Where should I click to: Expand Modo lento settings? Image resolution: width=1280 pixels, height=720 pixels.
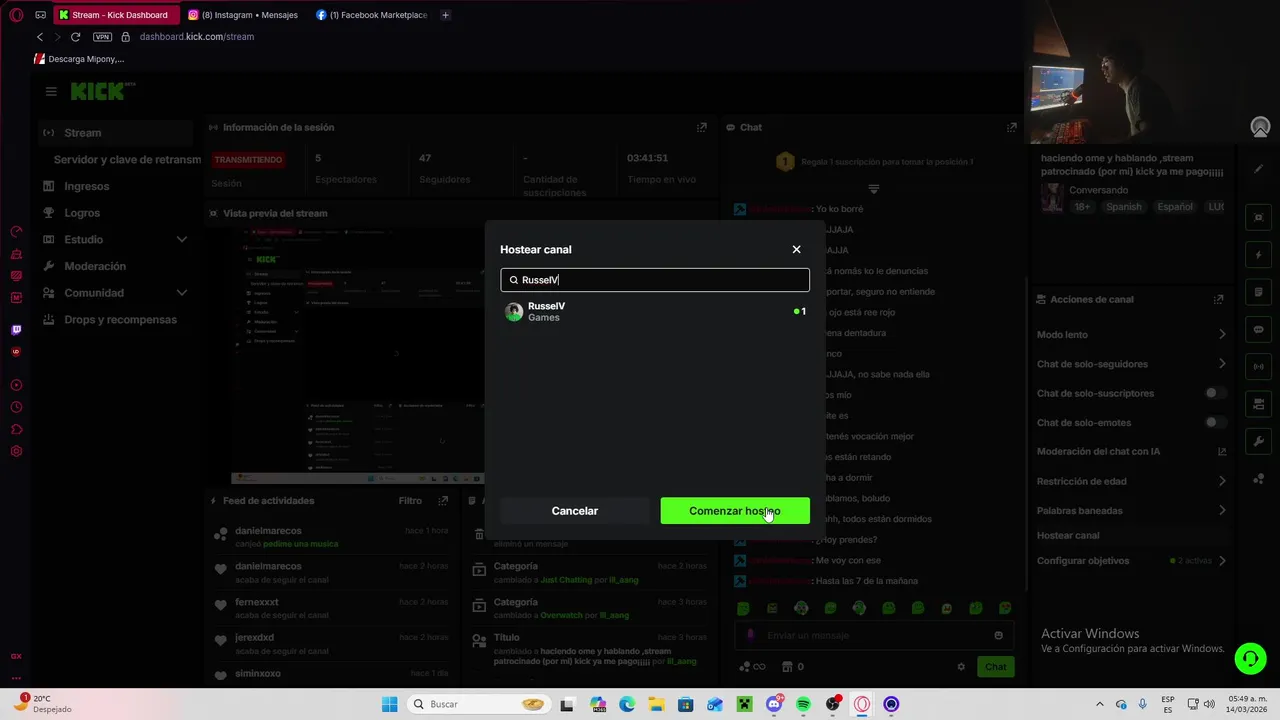[x=1131, y=335]
